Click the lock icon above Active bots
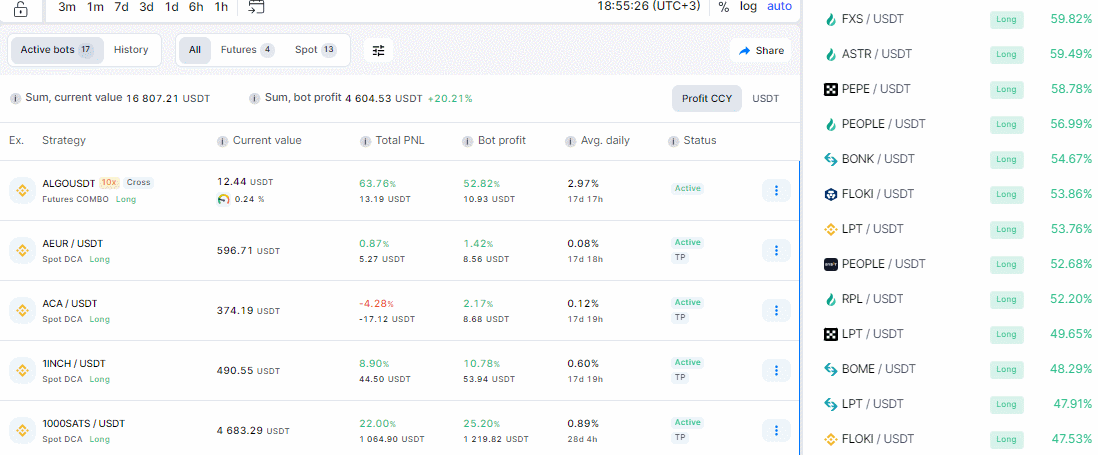This screenshot has width=1098, height=455. (22, 8)
